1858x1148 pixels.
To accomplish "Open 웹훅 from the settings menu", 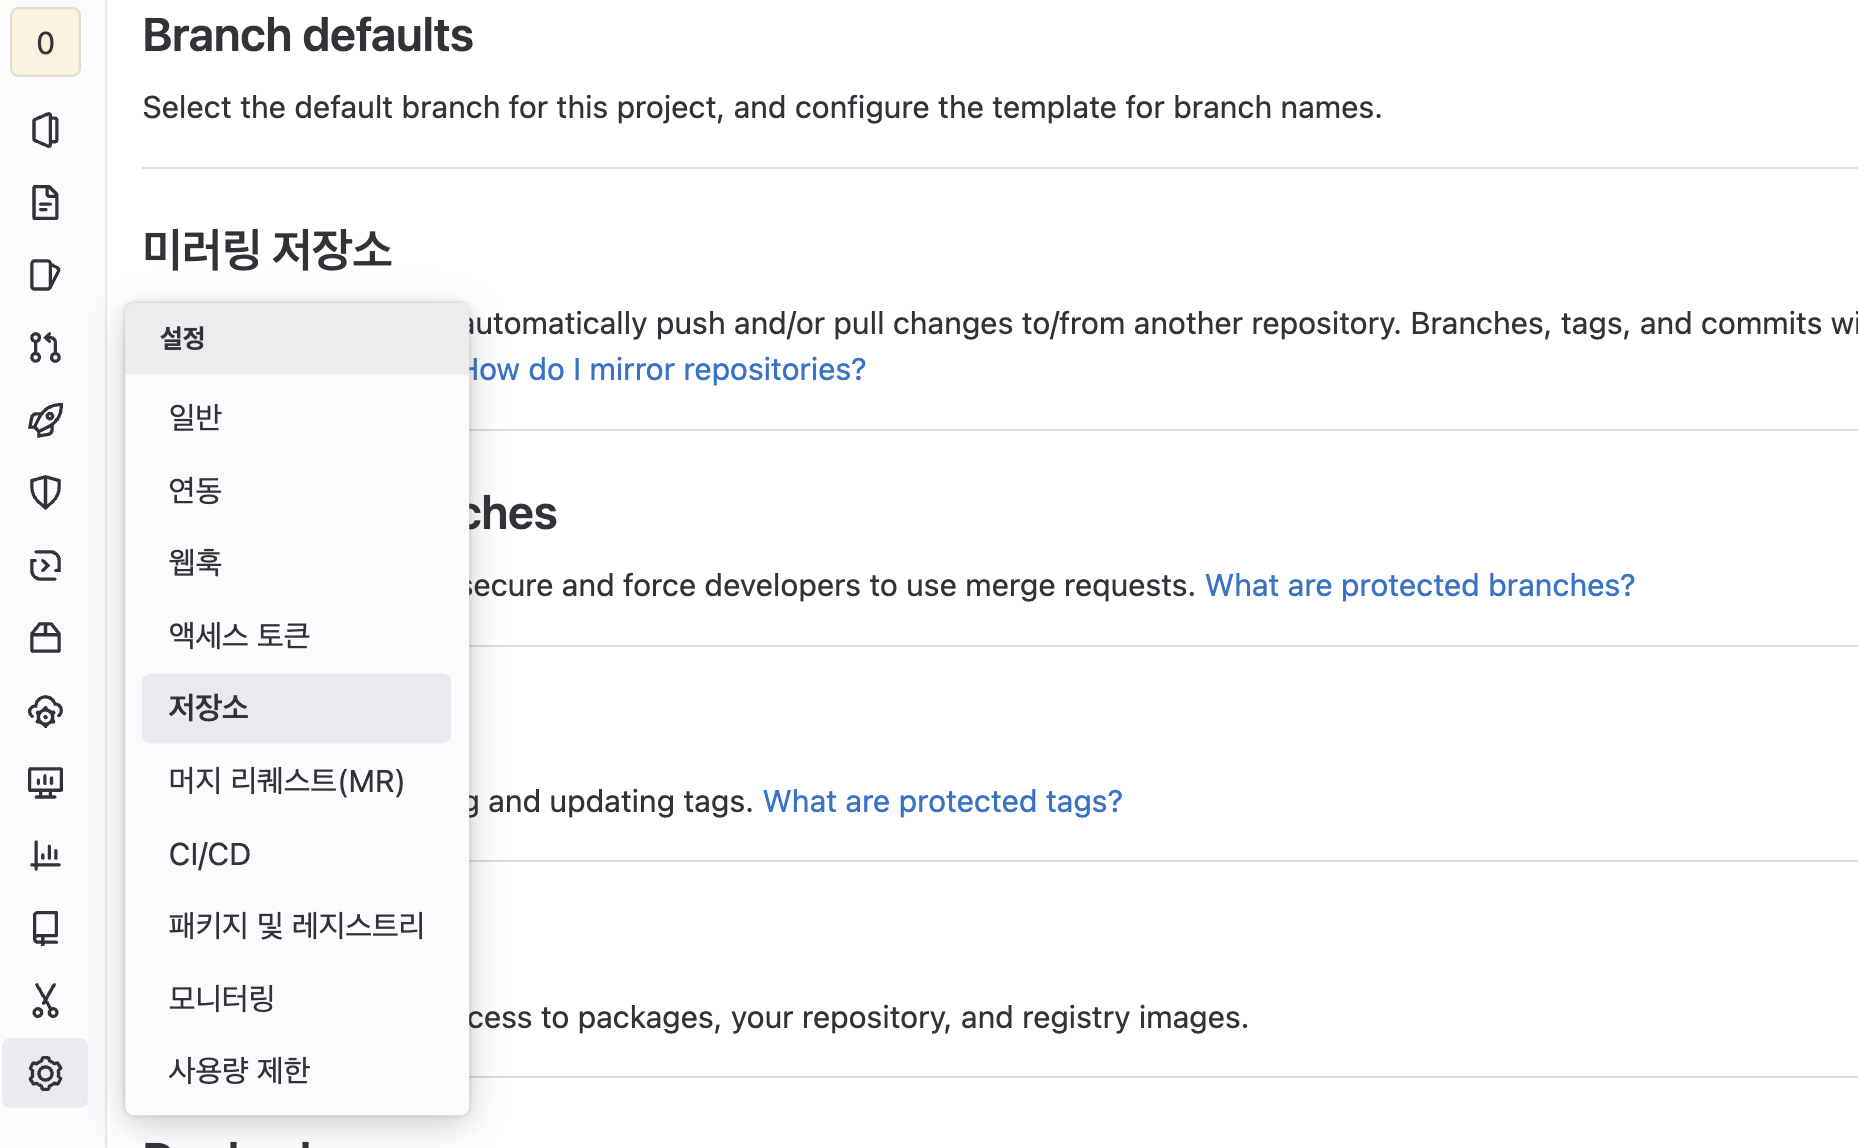I will coord(195,562).
